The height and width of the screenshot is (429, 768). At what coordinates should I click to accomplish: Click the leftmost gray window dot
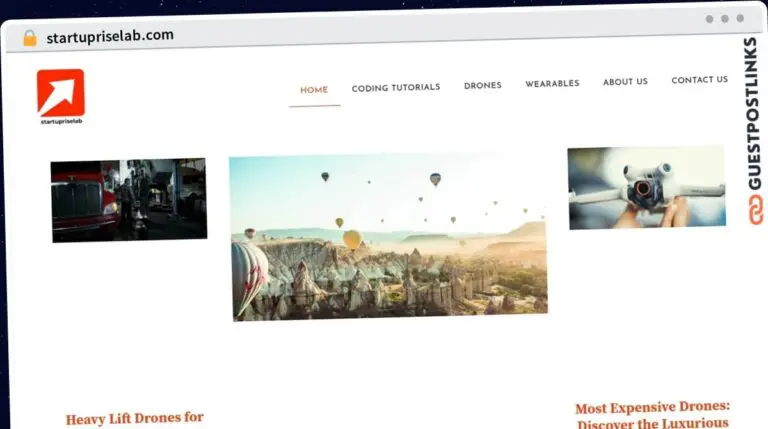[x=709, y=19]
